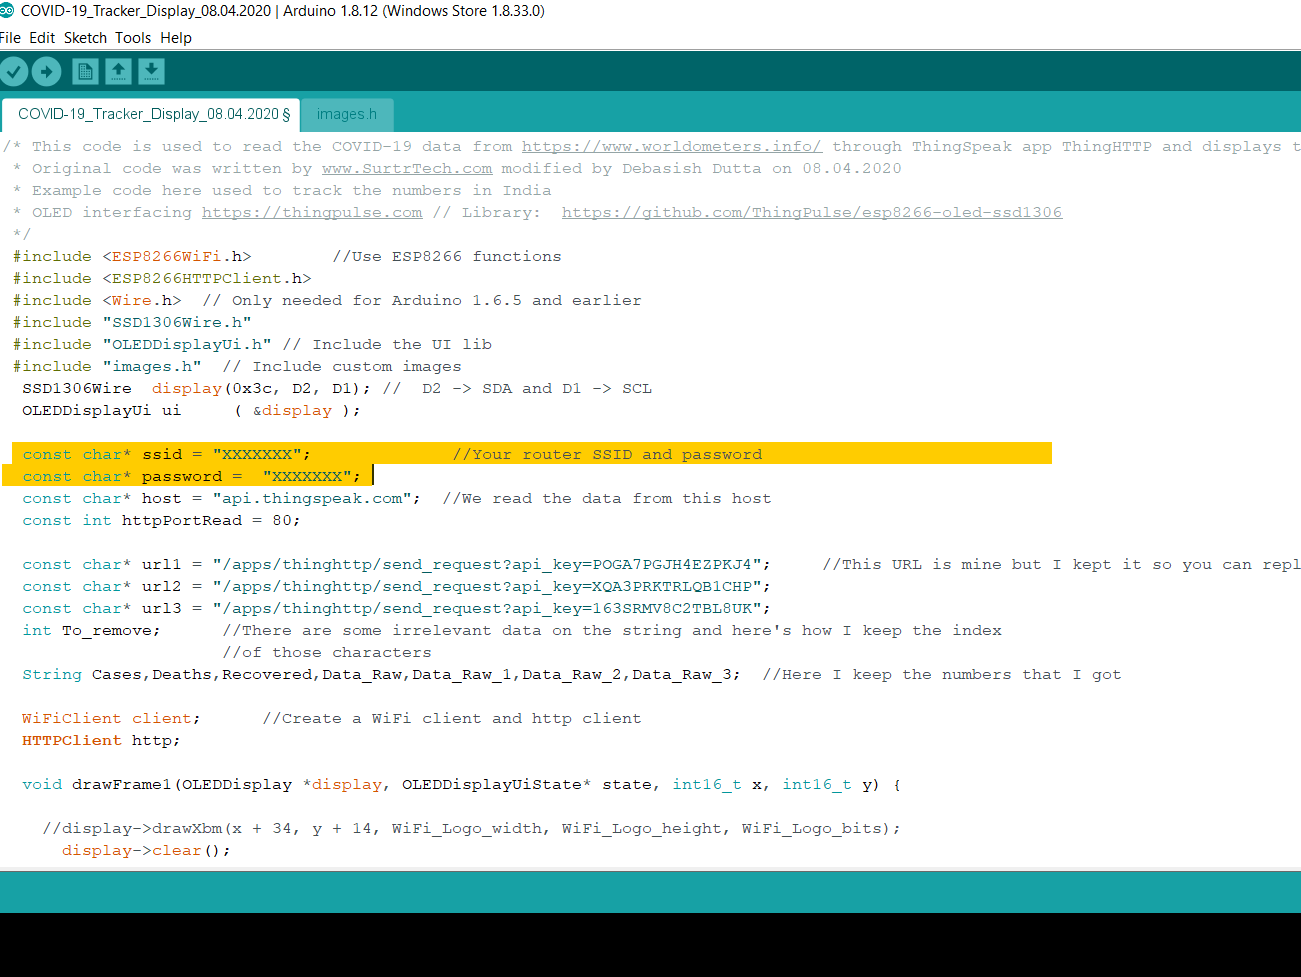1301x977 pixels.
Task: Open the Tools menu
Action: tap(133, 38)
